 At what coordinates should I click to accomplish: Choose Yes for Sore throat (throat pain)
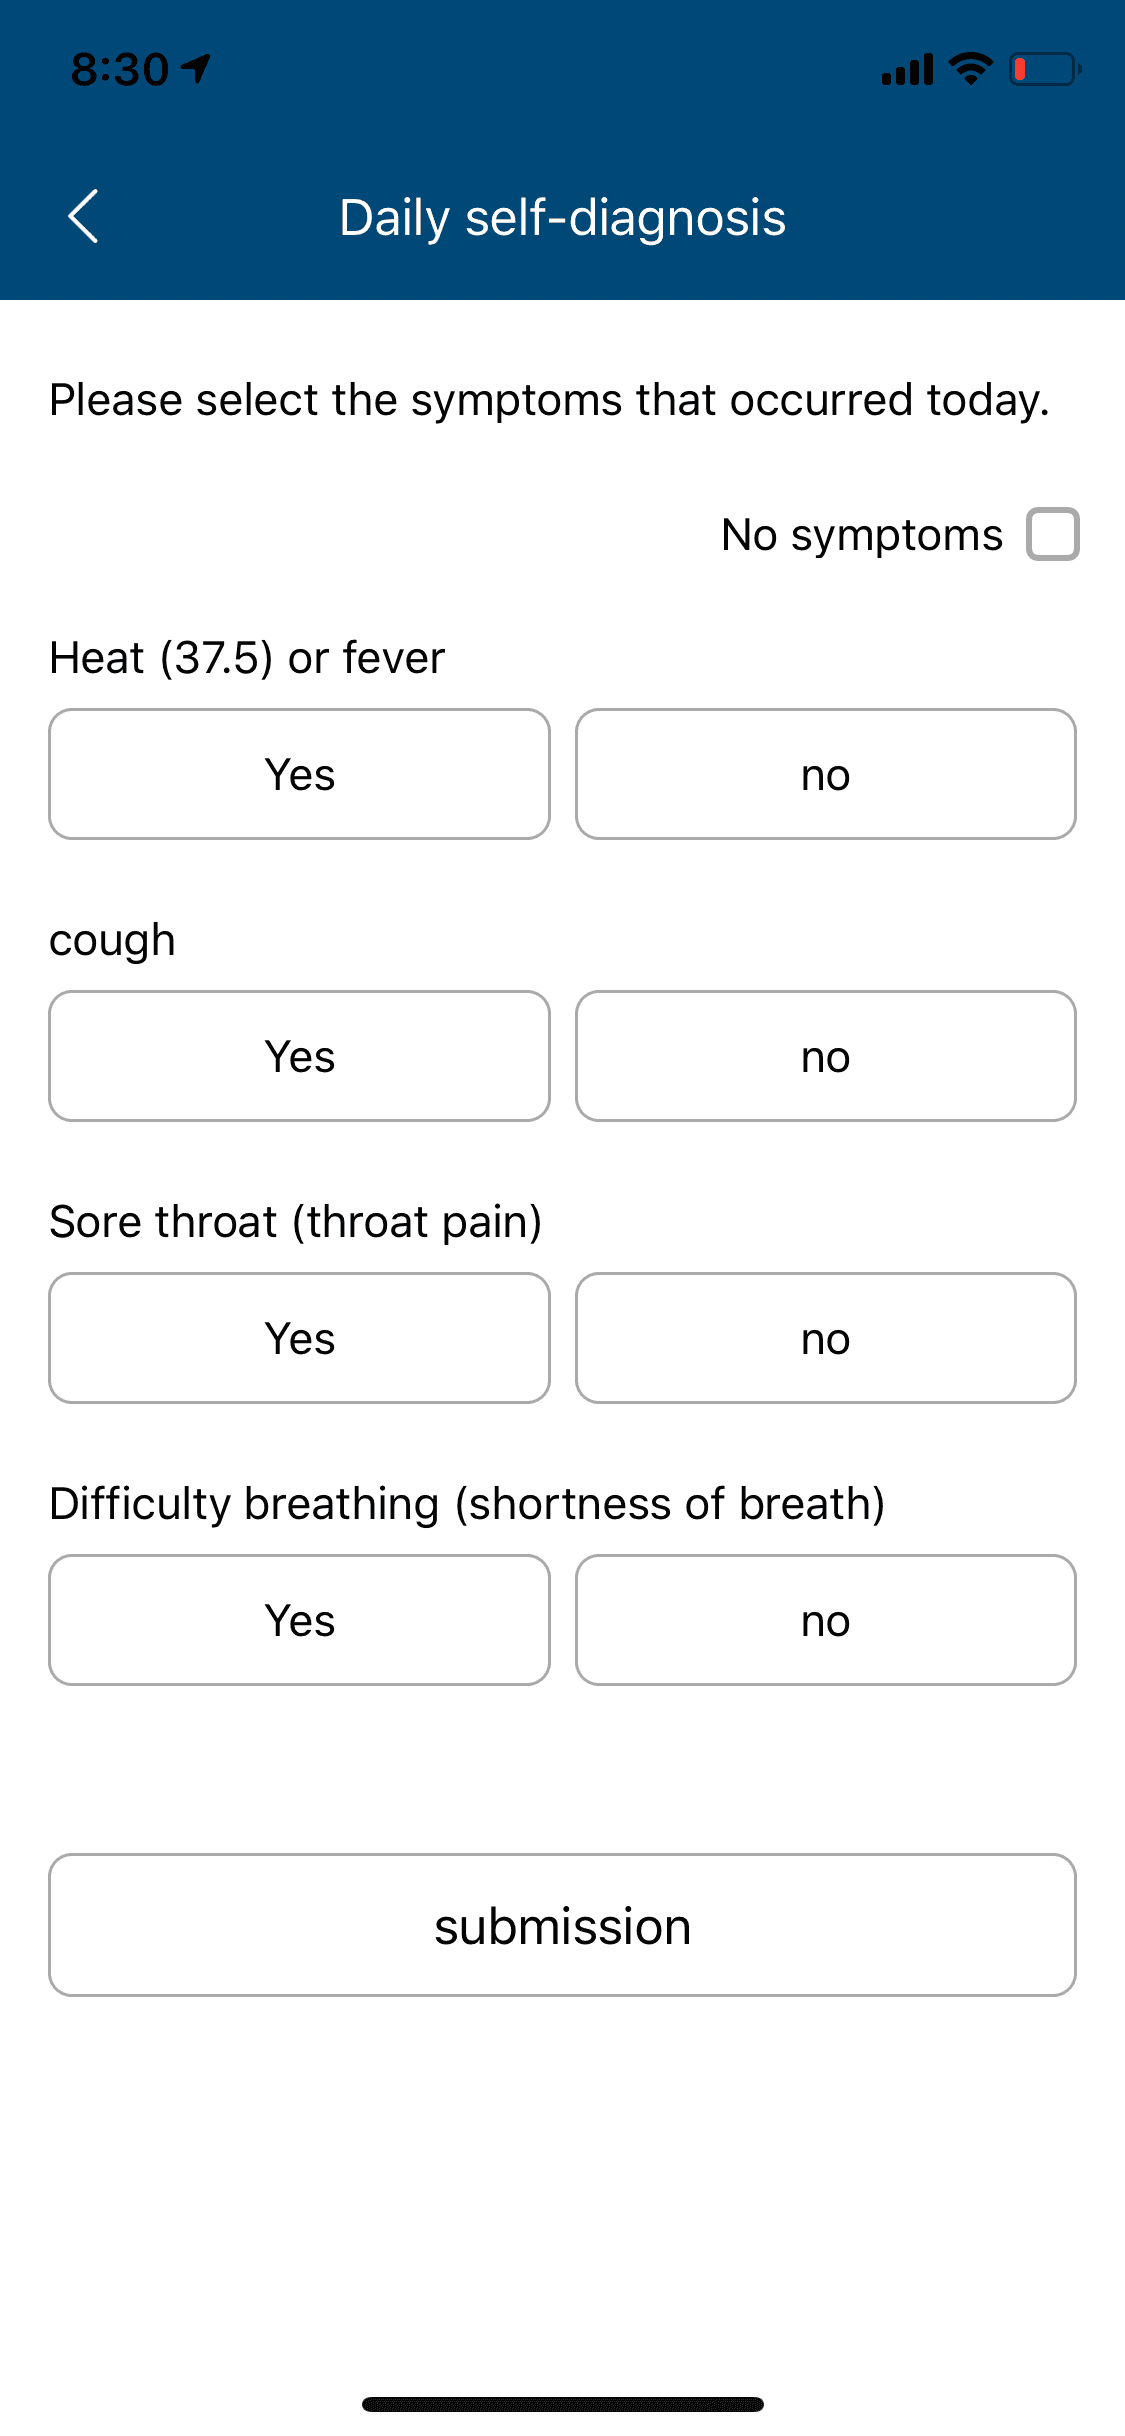(x=299, y=1338)
